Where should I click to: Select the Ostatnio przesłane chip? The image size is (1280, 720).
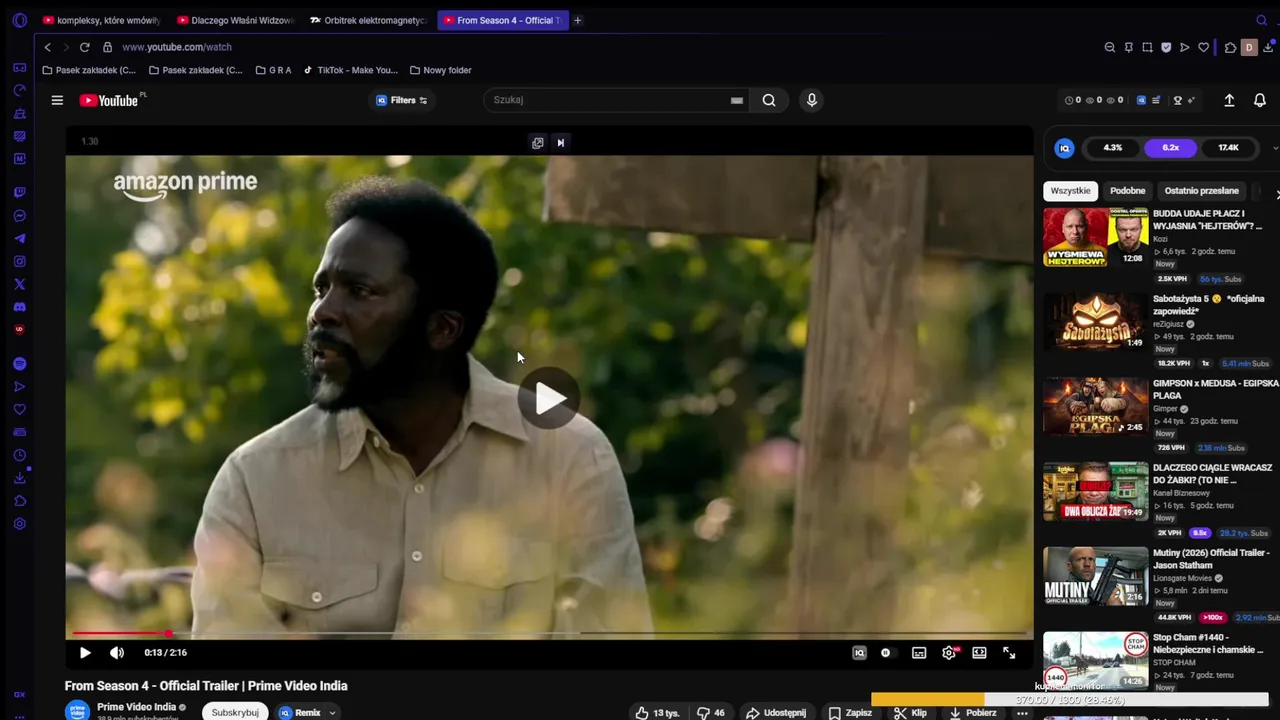pos(1201,191)
